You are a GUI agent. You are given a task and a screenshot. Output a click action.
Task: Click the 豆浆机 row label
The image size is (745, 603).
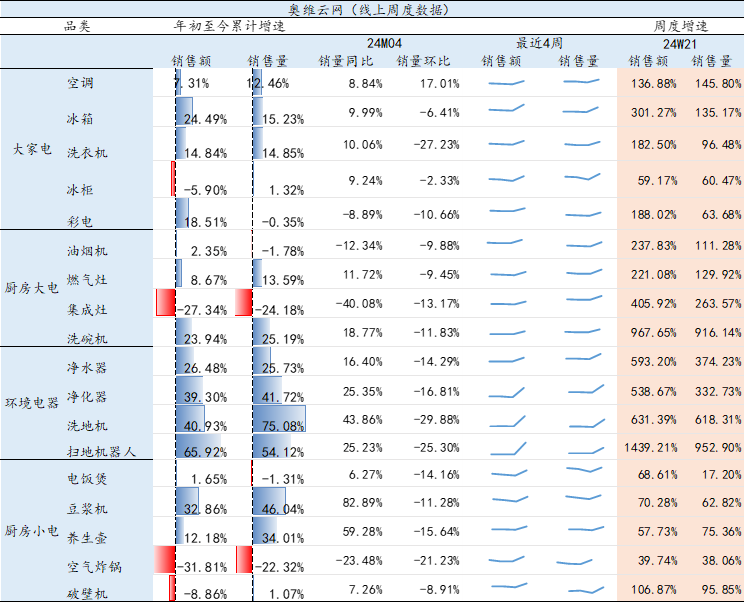click(87, 508)
